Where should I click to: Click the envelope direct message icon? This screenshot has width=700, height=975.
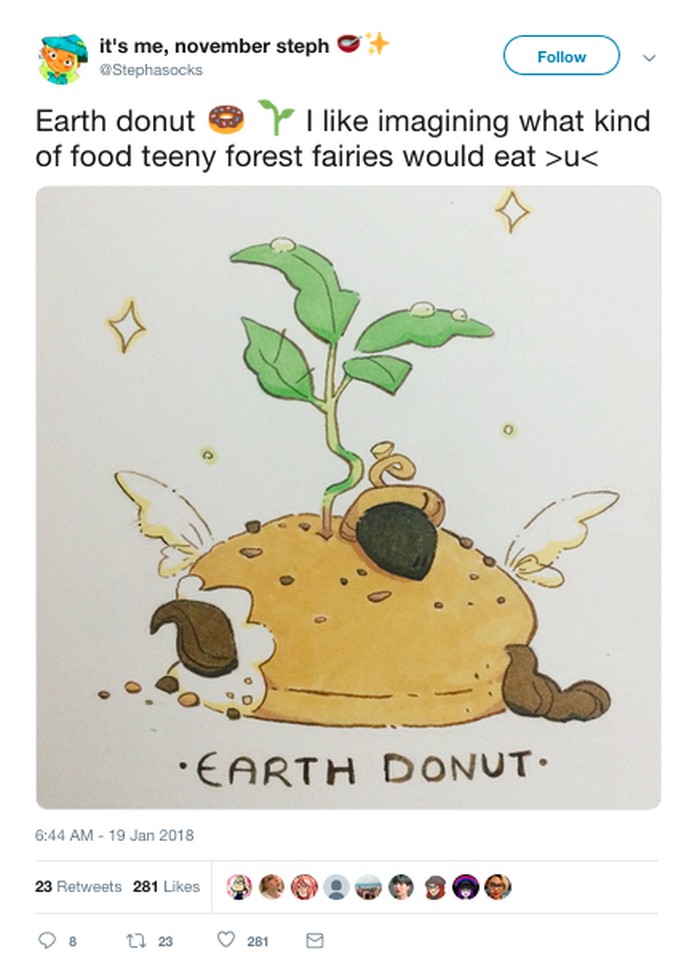tap(315, 941)
